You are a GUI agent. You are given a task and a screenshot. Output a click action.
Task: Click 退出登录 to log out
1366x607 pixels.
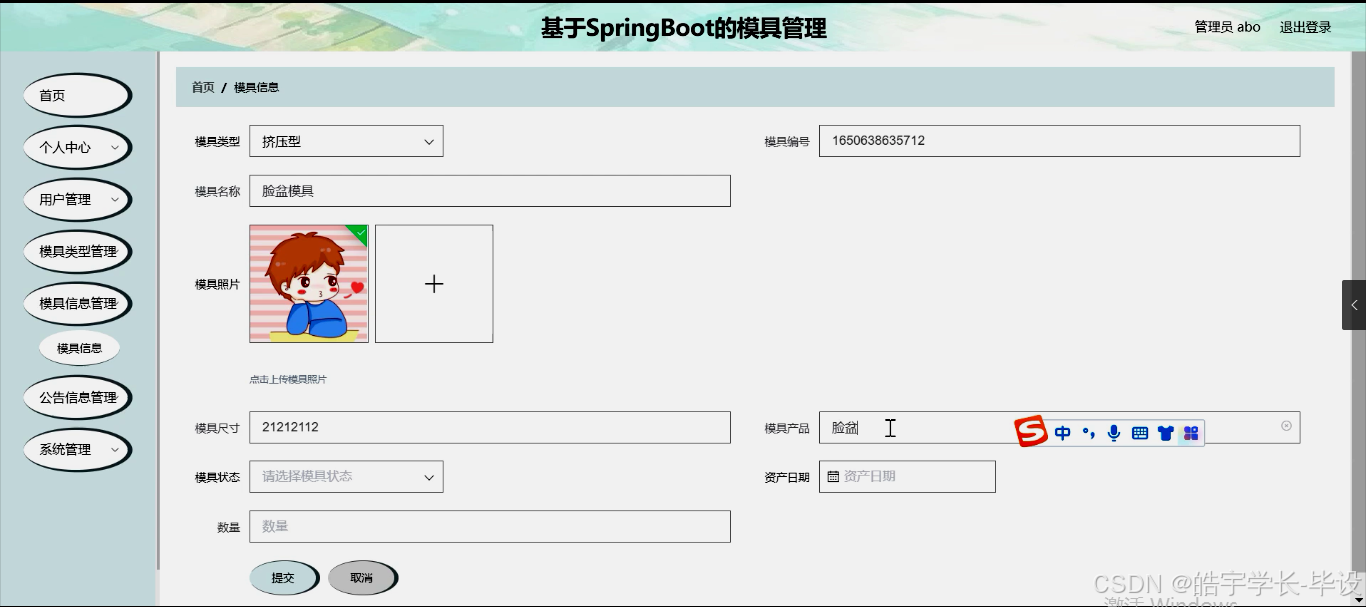(1305, 27)
